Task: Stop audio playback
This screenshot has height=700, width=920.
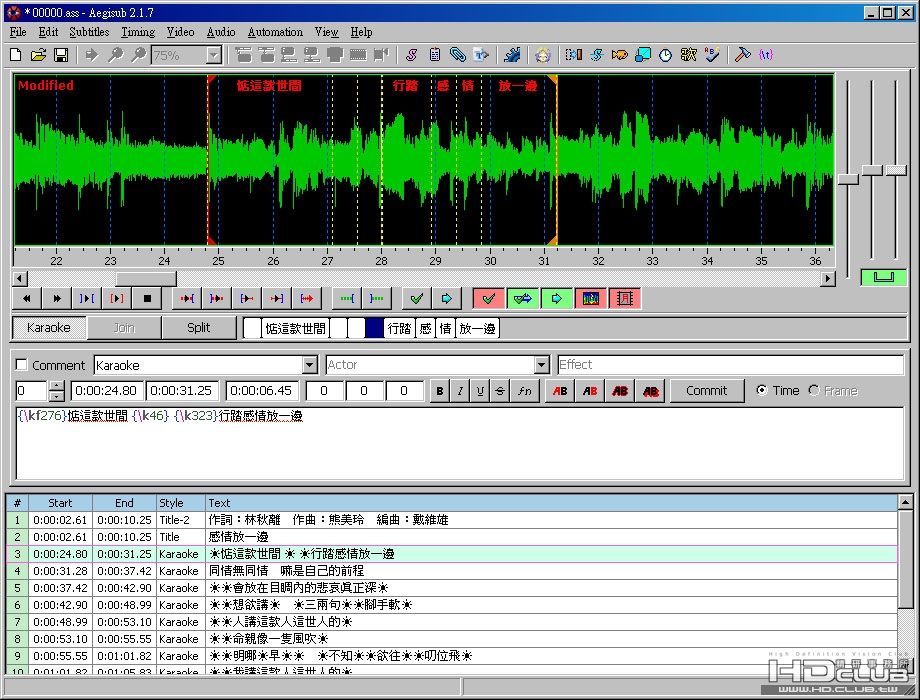Action: [147, 299]
